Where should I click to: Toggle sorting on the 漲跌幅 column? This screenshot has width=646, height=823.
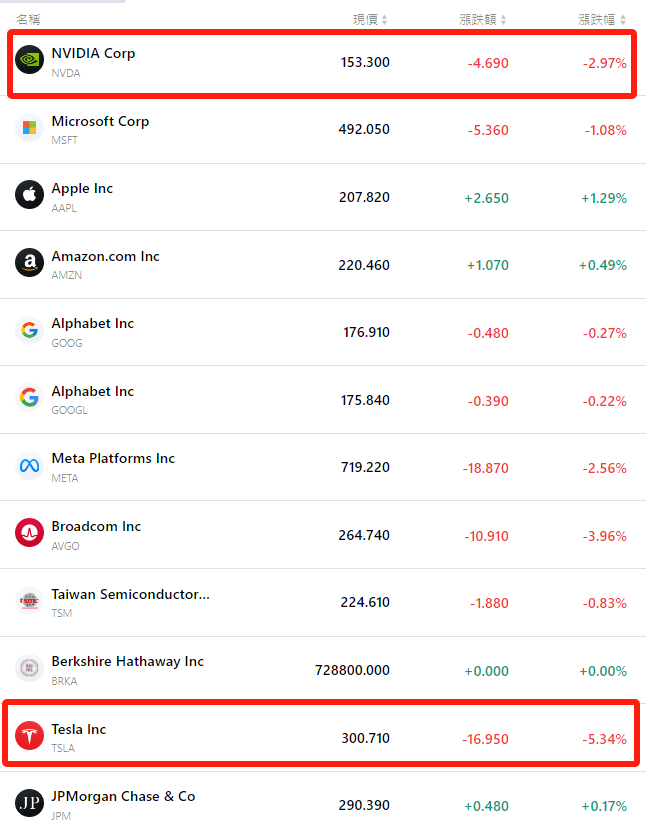pos(601,18)
